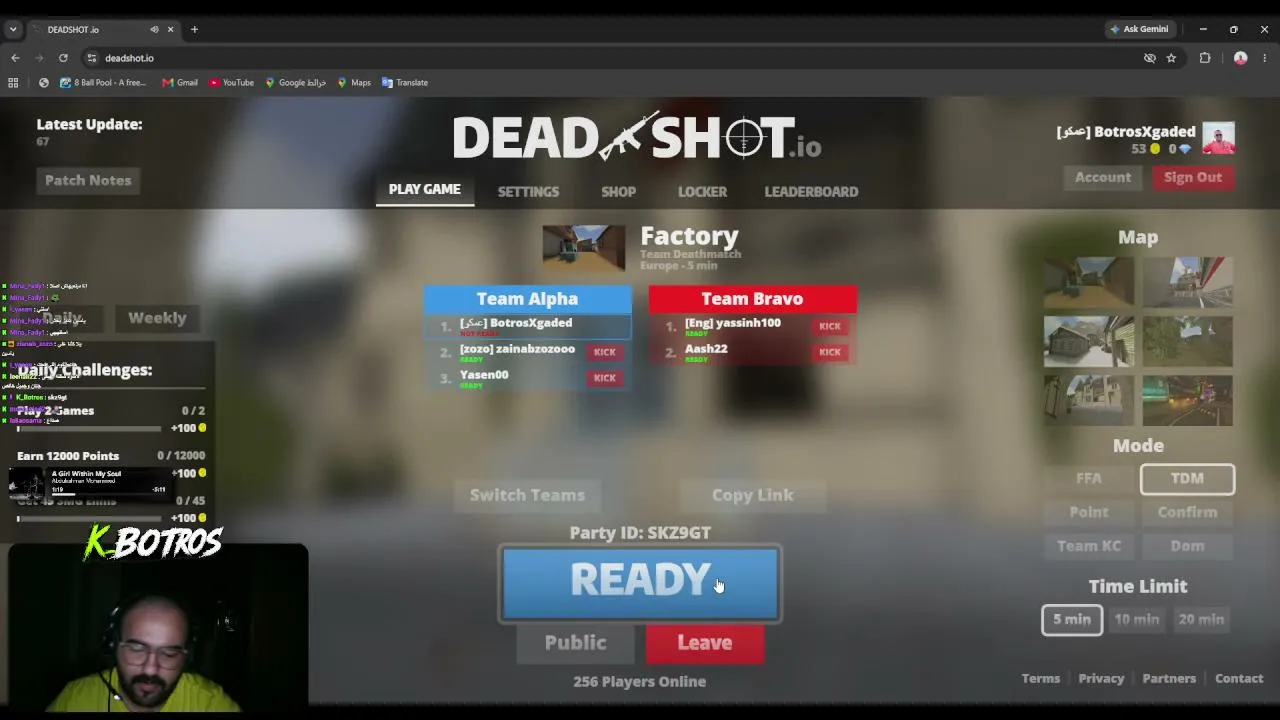Screen dimensions: 1280x720
Task: Mute the DEADSHOT.io tab audio icon
Action: pyautogui.click(x=154, y=30)
